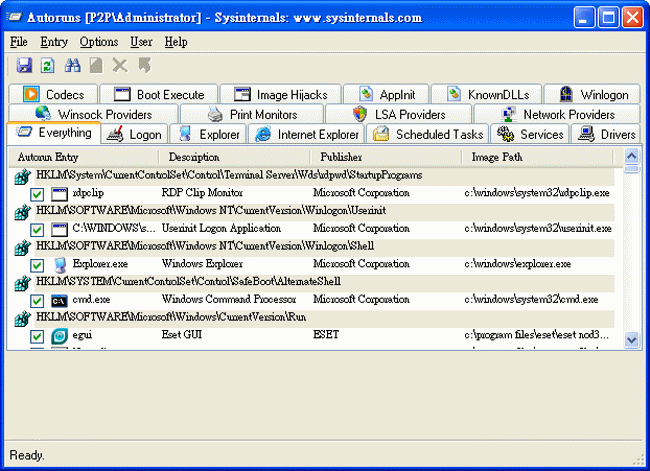Open the Entry menu

pyautogui.click(x=54, y=42)
